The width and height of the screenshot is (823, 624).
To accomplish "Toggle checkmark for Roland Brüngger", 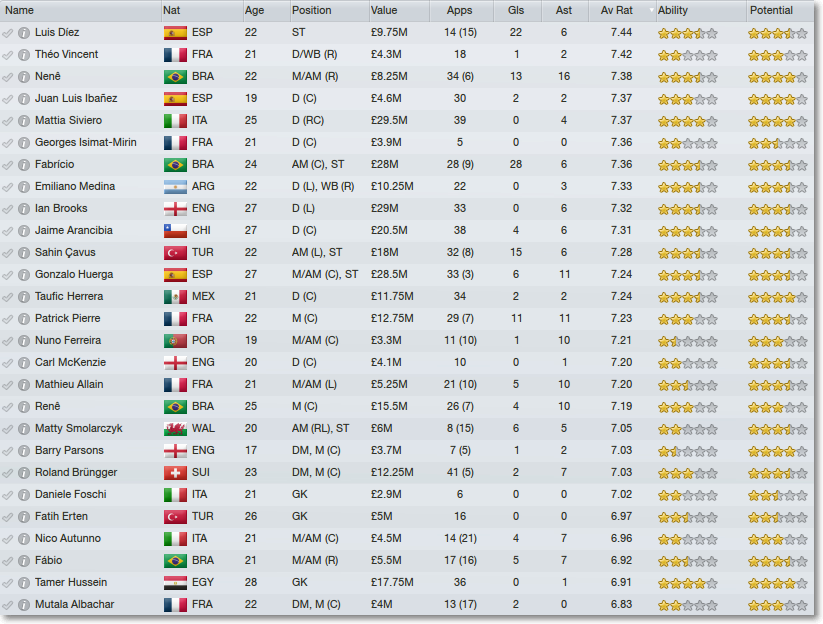I will pos(7,473).
